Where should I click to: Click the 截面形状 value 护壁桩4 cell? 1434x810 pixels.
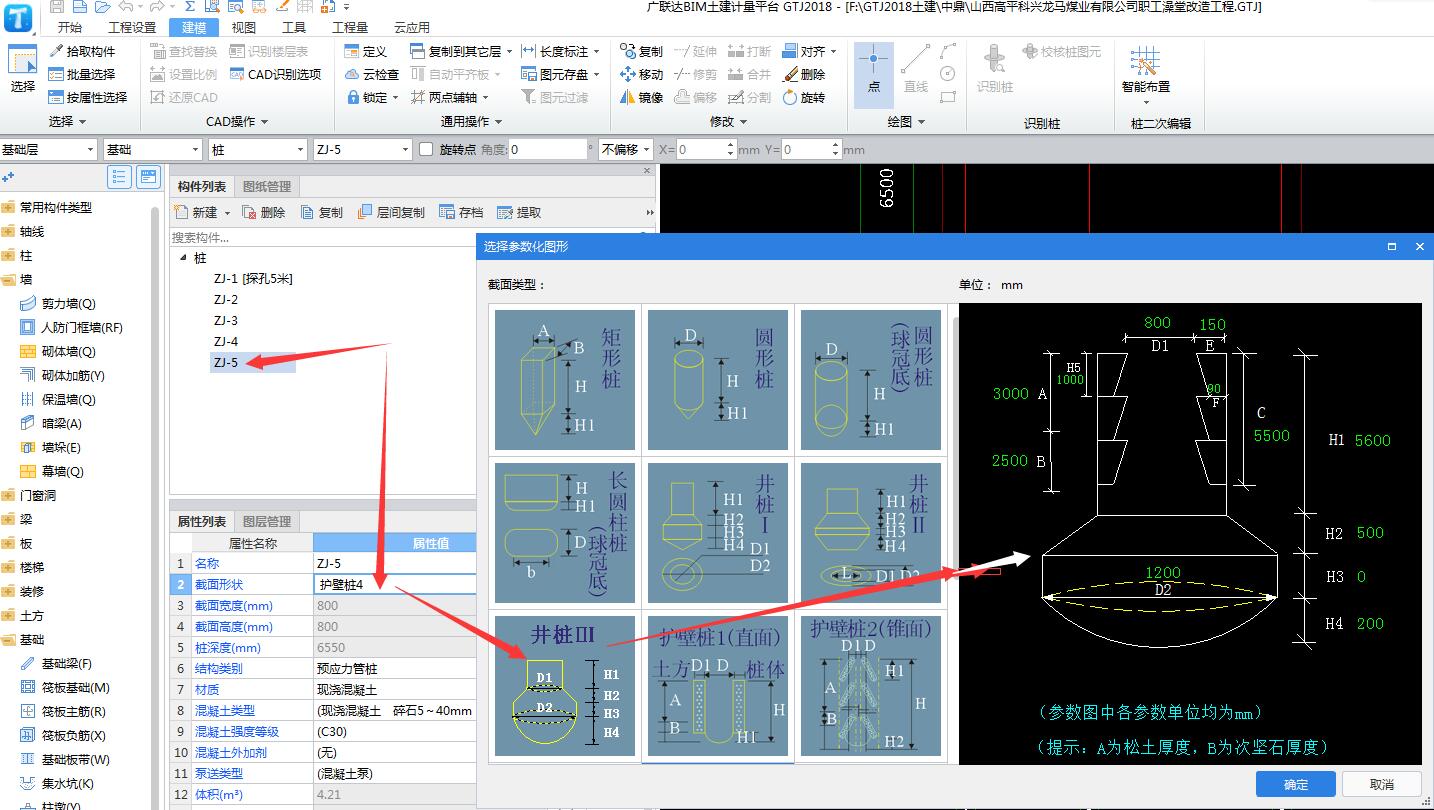click(x=395, y=584)
